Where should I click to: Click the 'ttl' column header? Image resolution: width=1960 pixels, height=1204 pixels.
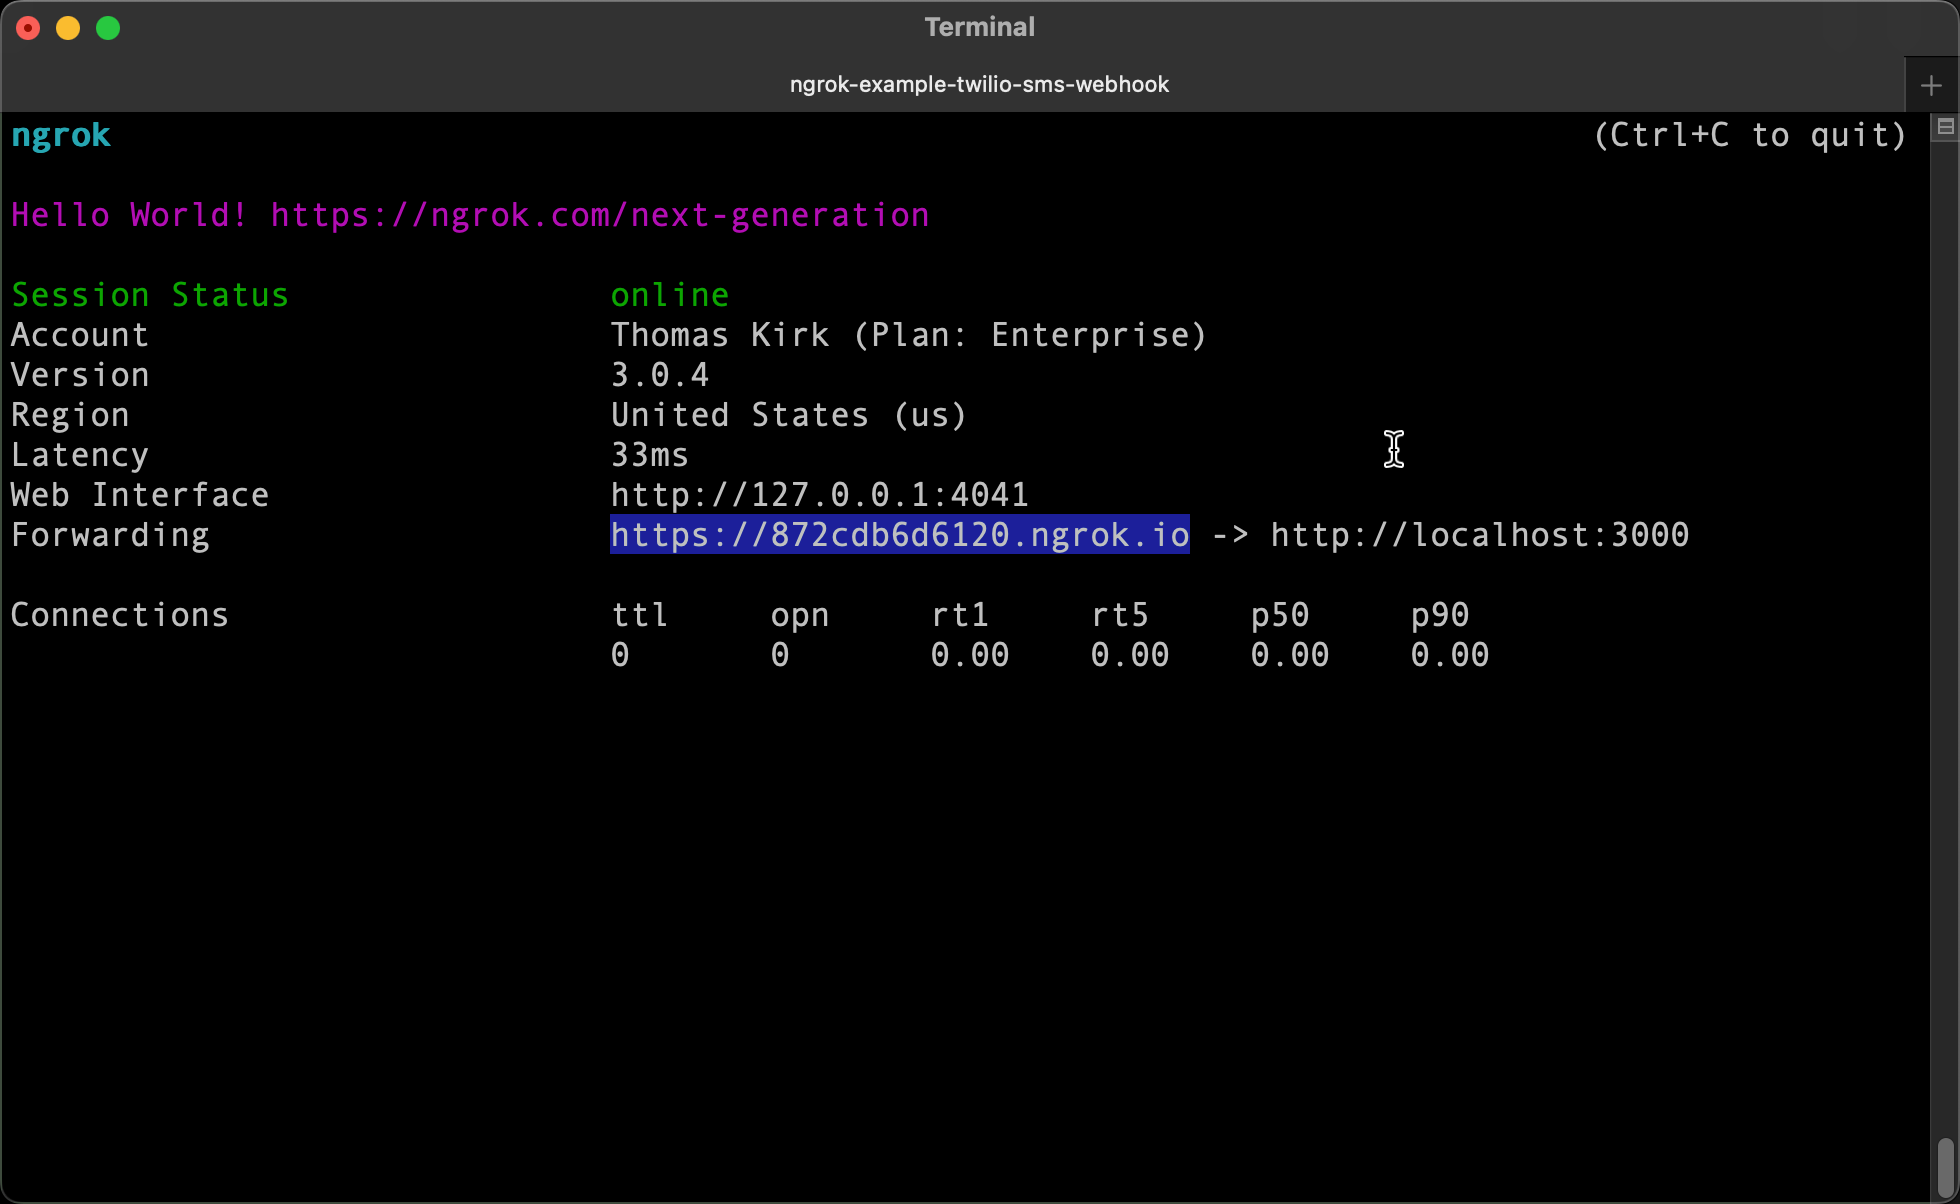coord(640,615)
